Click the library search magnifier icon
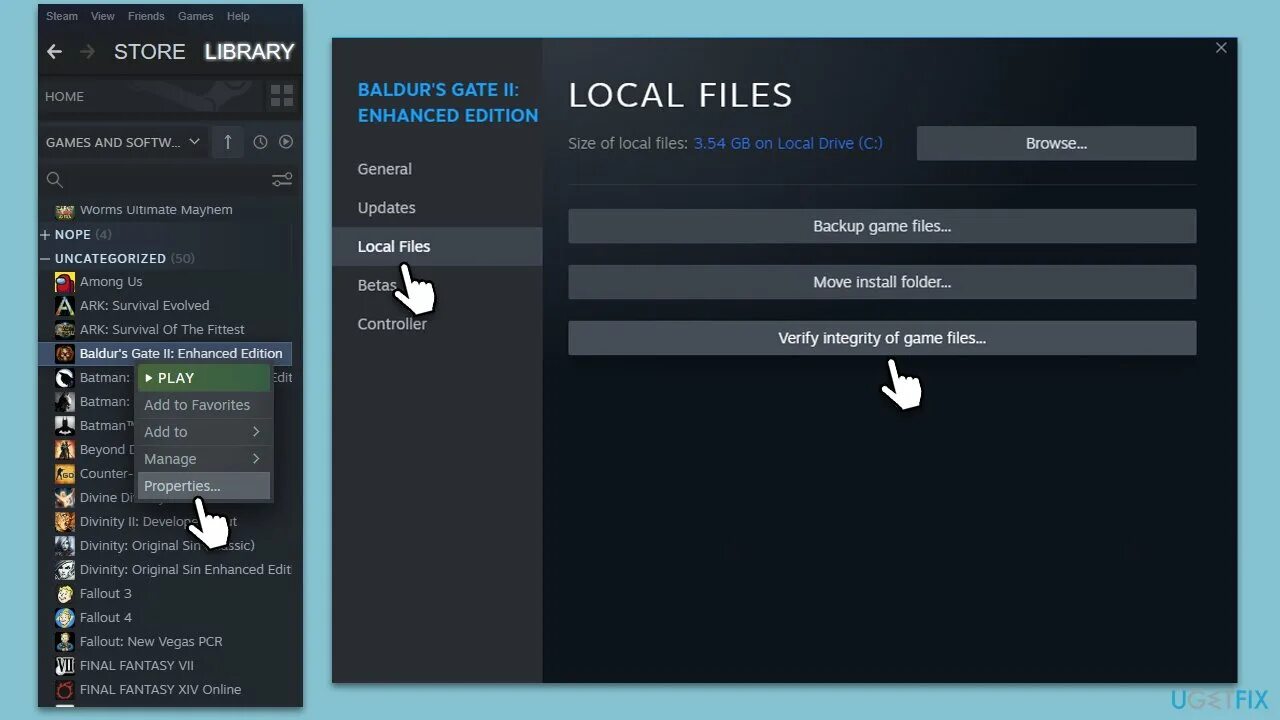Viewport: 1280px width, 720px height. click(55, 180)
